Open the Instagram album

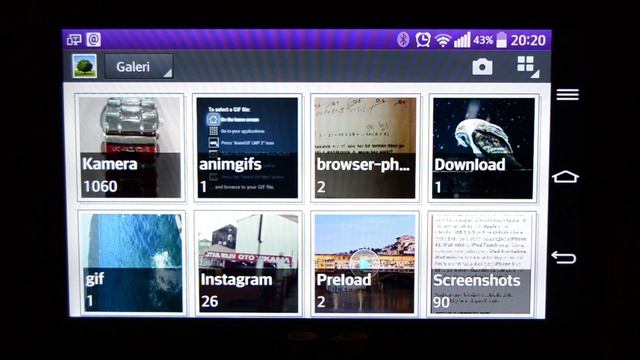[249, 264]
